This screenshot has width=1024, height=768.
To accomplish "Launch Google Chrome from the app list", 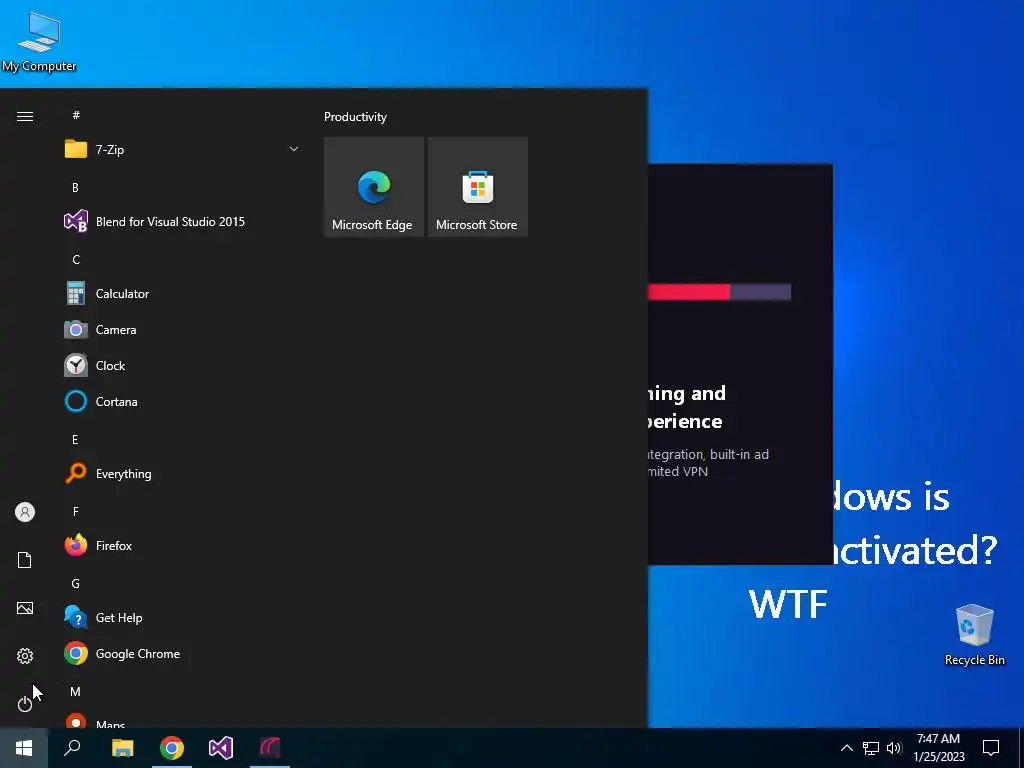I will [x=182, y=654].
